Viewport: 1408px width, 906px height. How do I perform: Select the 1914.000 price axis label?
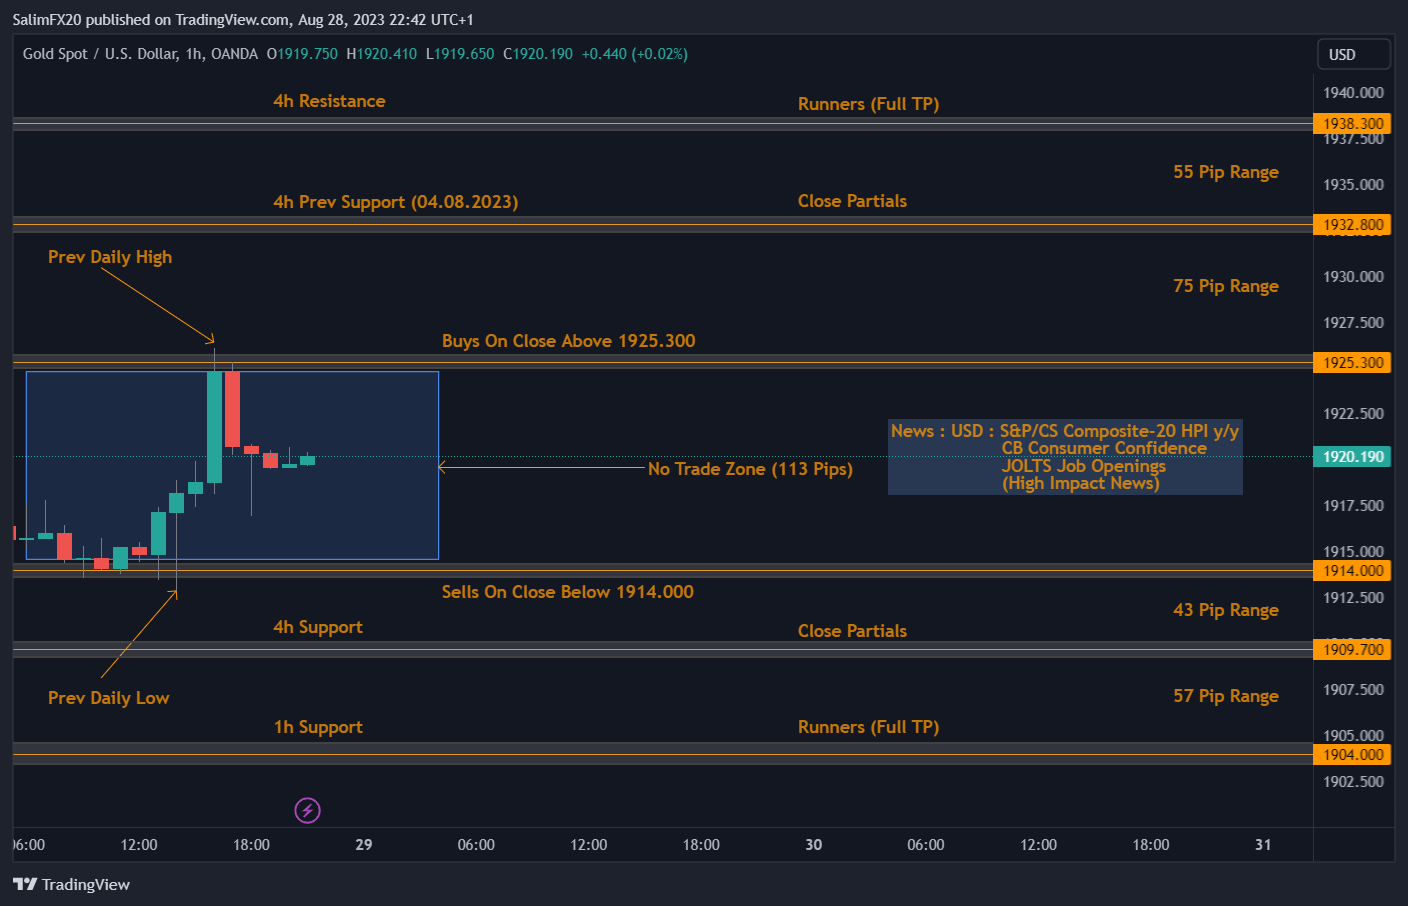pos(1352,571)
